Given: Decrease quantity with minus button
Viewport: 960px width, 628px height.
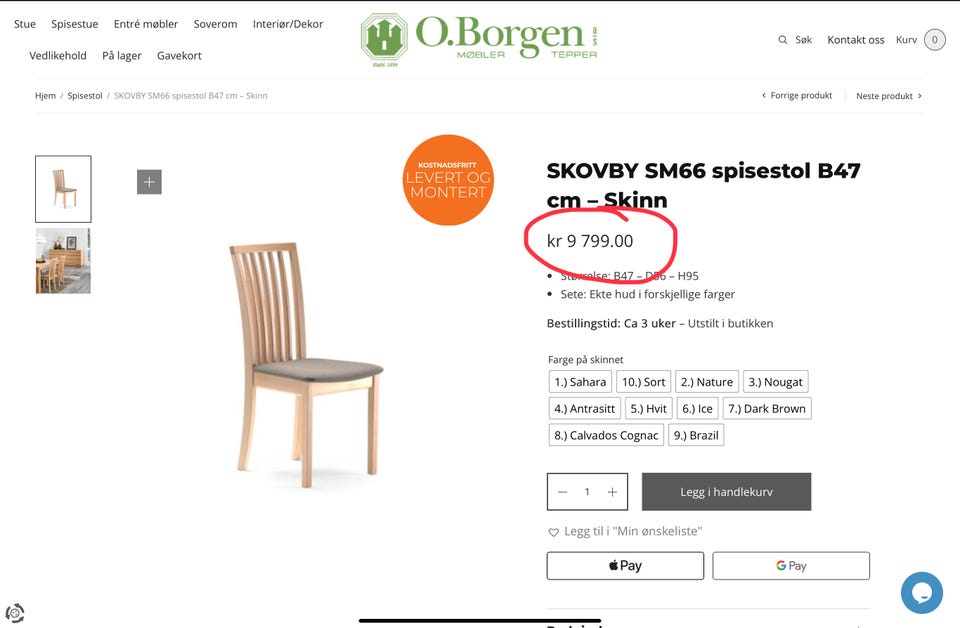Looking at the screenshot, I should (x=563, y=492).
